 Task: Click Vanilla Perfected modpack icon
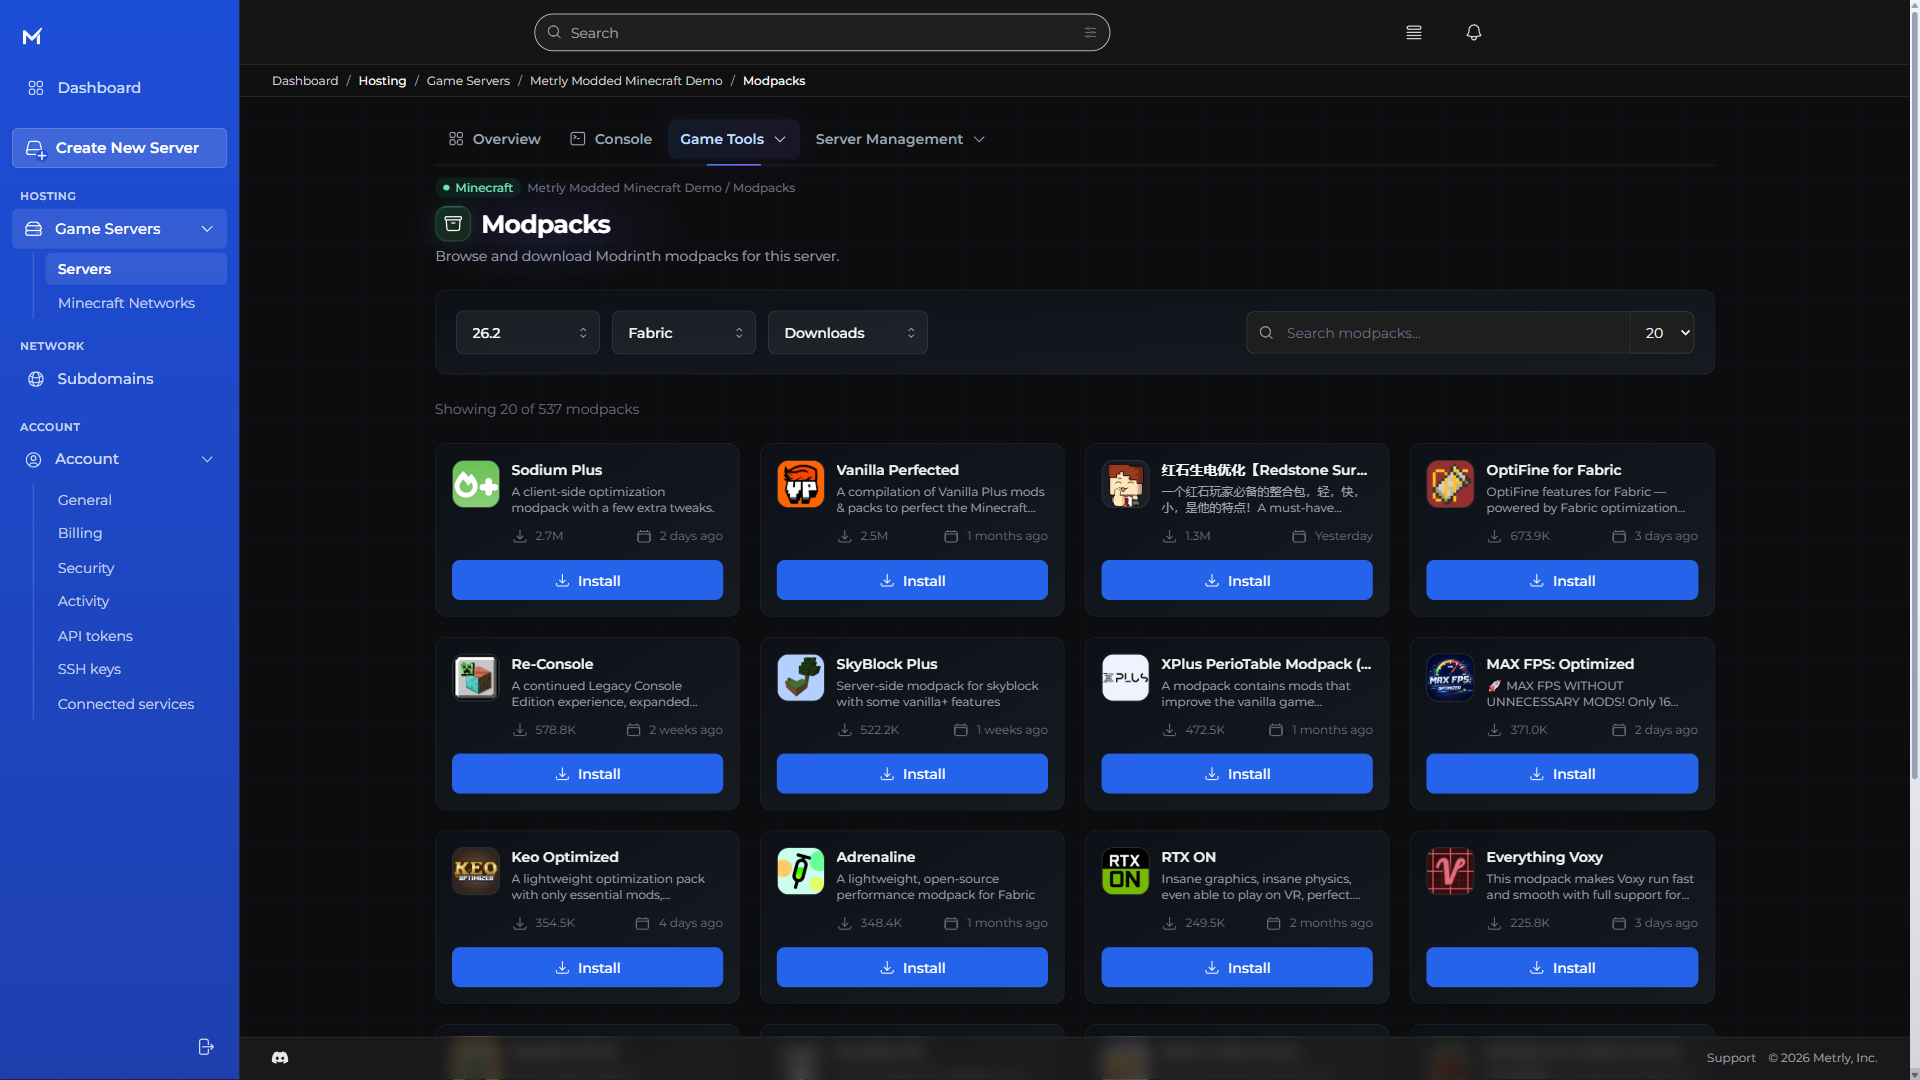tap(801, 484)
